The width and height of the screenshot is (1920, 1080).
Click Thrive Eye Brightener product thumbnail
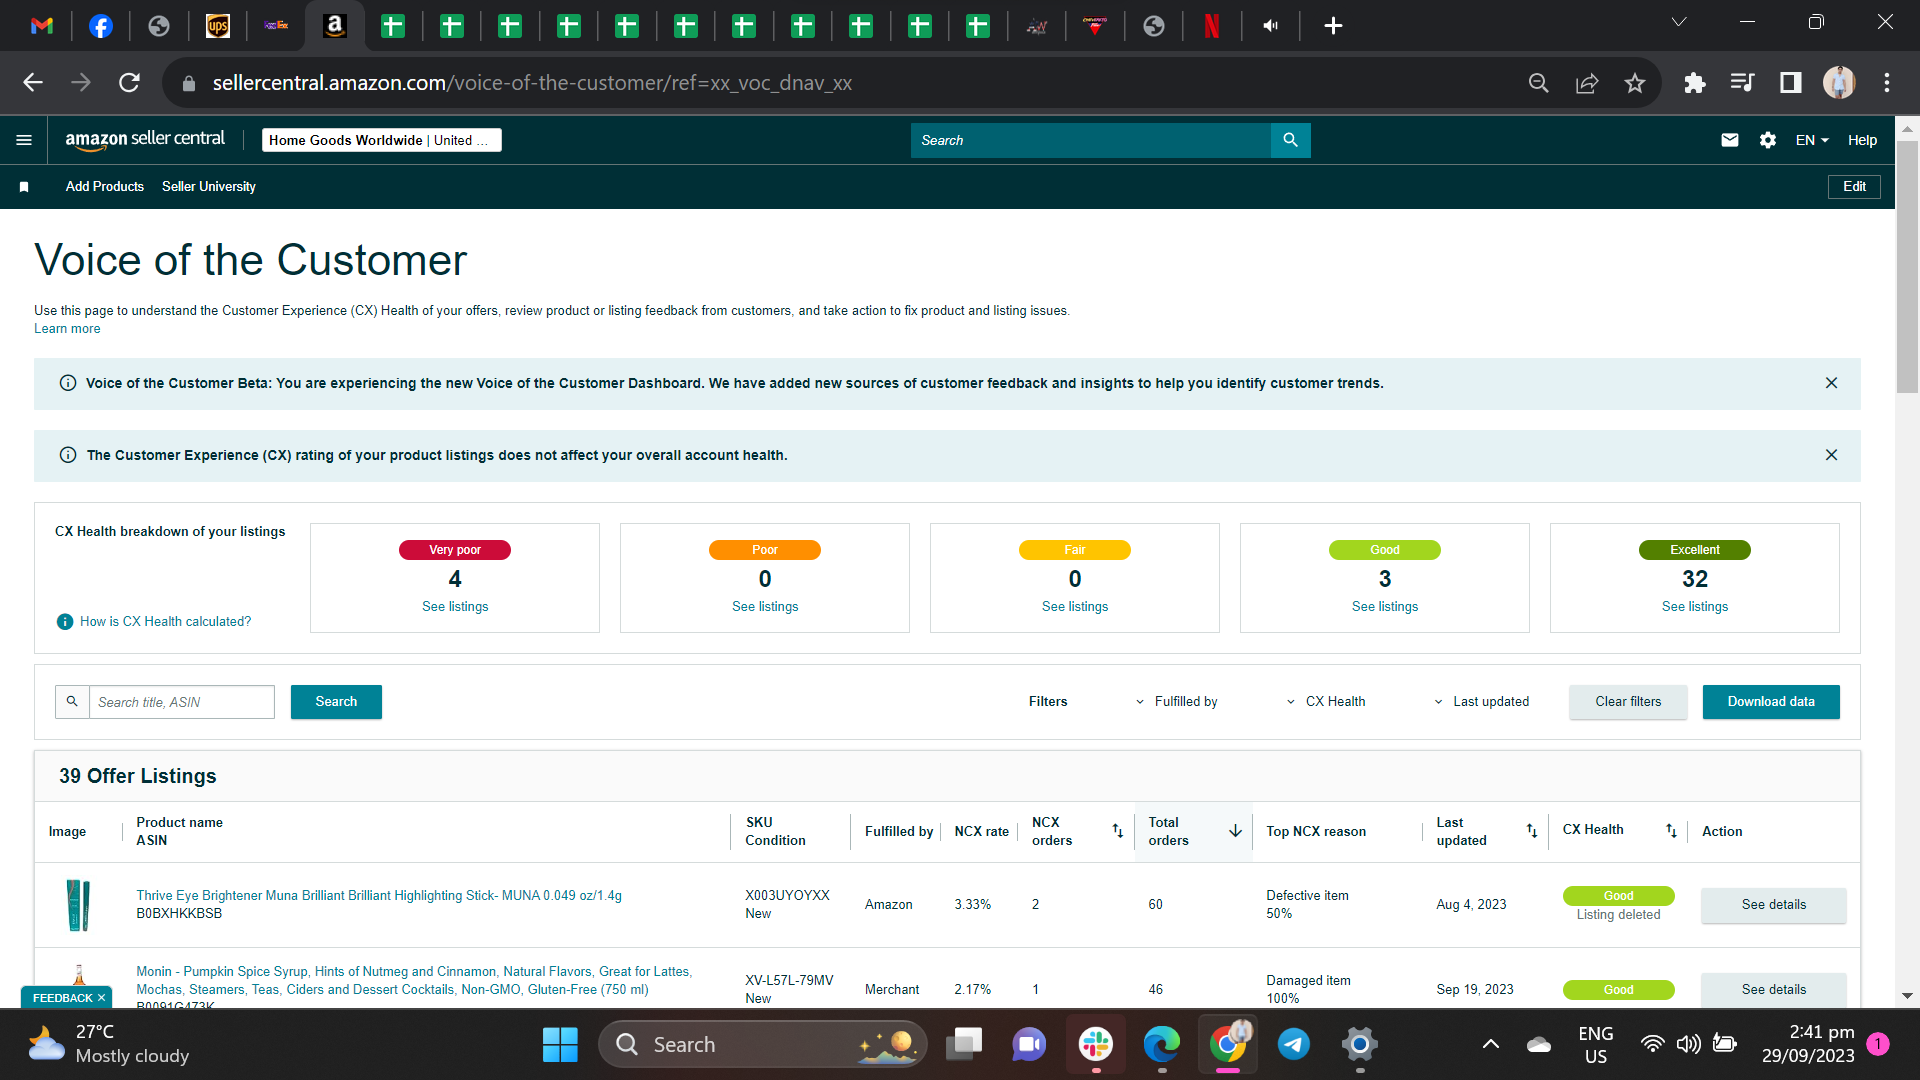tap(78, 905)
